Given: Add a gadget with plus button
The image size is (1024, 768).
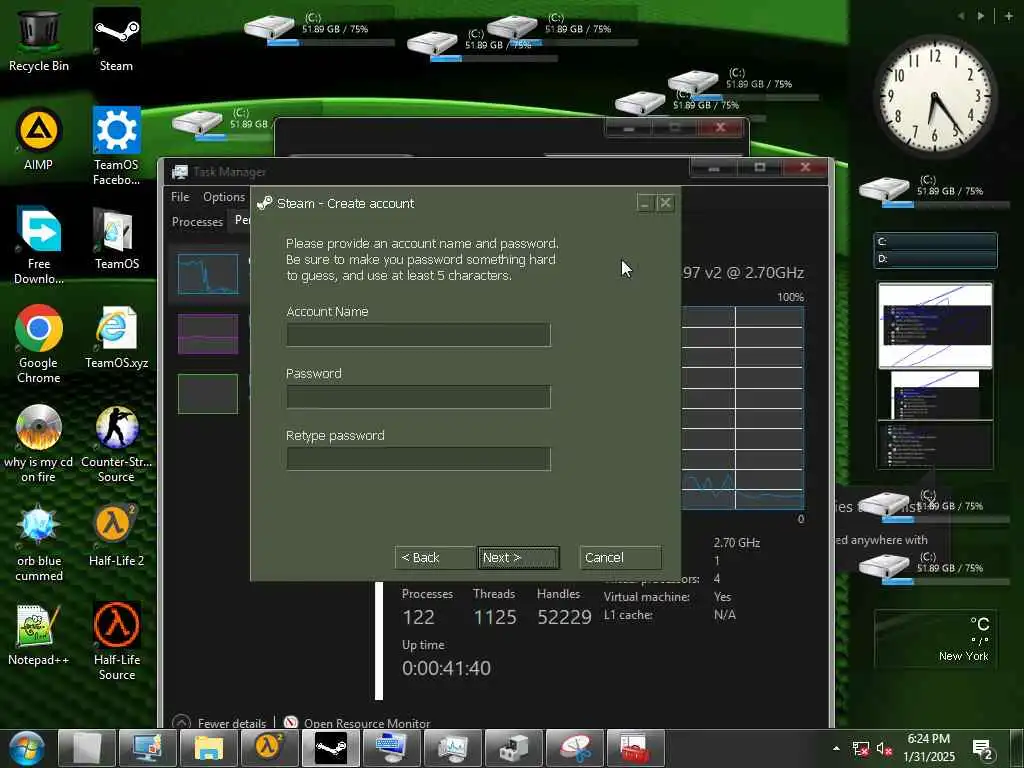Looking at the screenshot, I should pyautogui.click(x=1008, y=16).
